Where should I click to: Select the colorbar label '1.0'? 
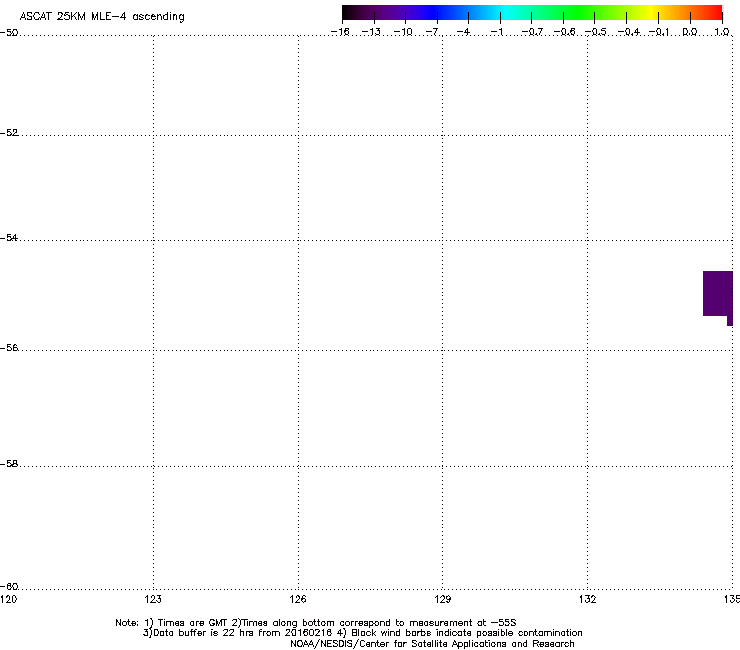pos(722,32)
